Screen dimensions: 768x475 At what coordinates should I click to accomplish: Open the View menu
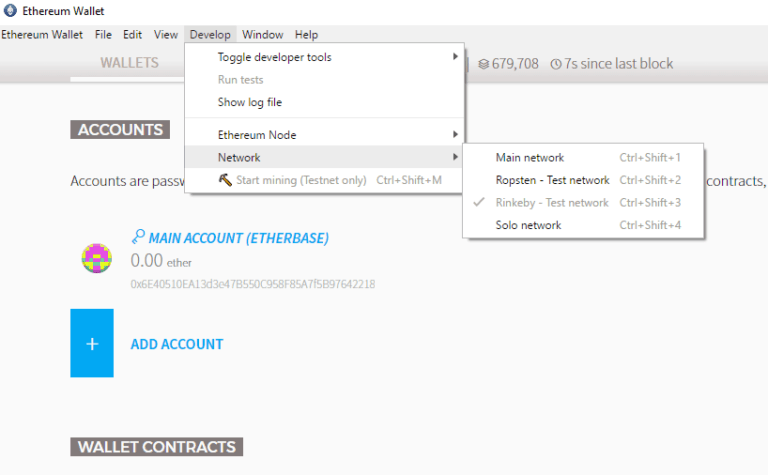point(166,35)
